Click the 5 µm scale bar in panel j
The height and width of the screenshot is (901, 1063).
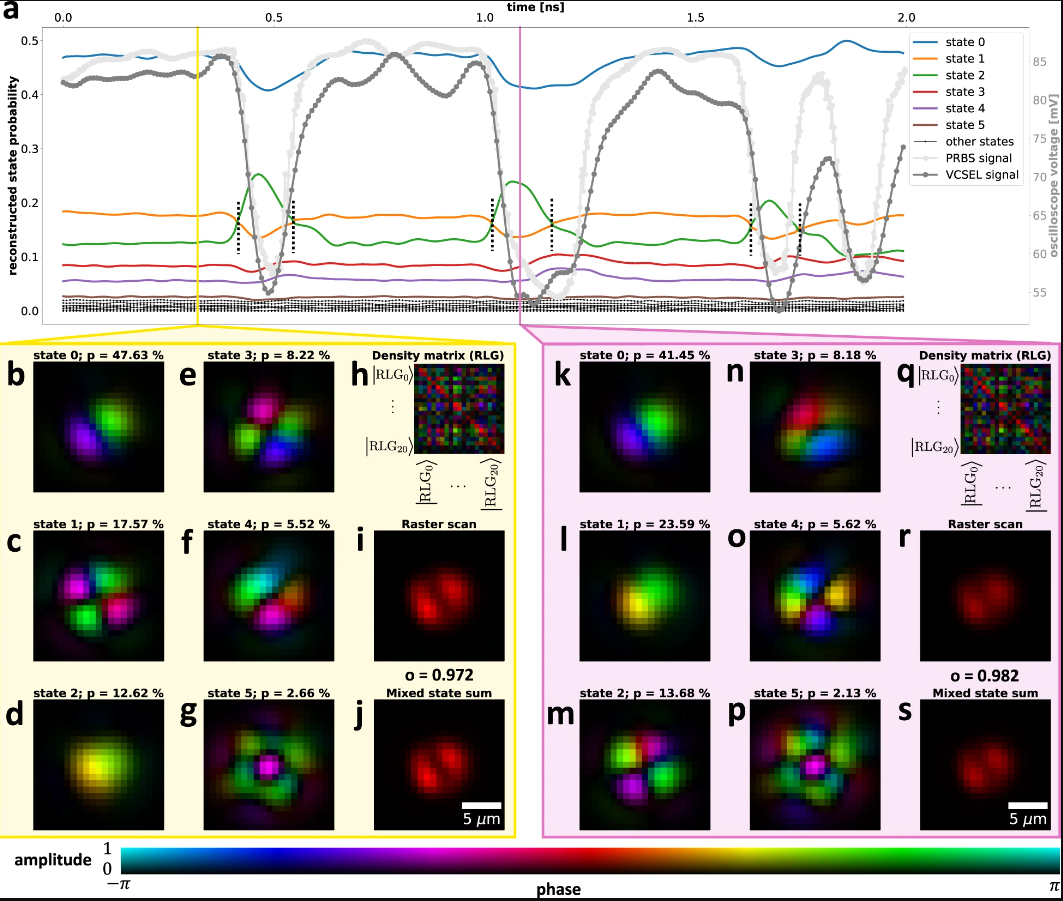point(481,806)
